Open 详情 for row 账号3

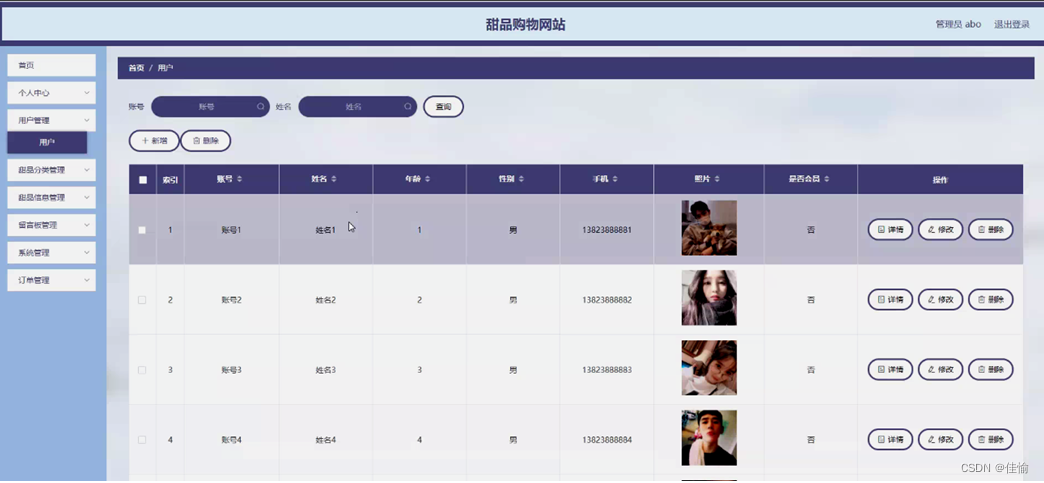(890, 370)
